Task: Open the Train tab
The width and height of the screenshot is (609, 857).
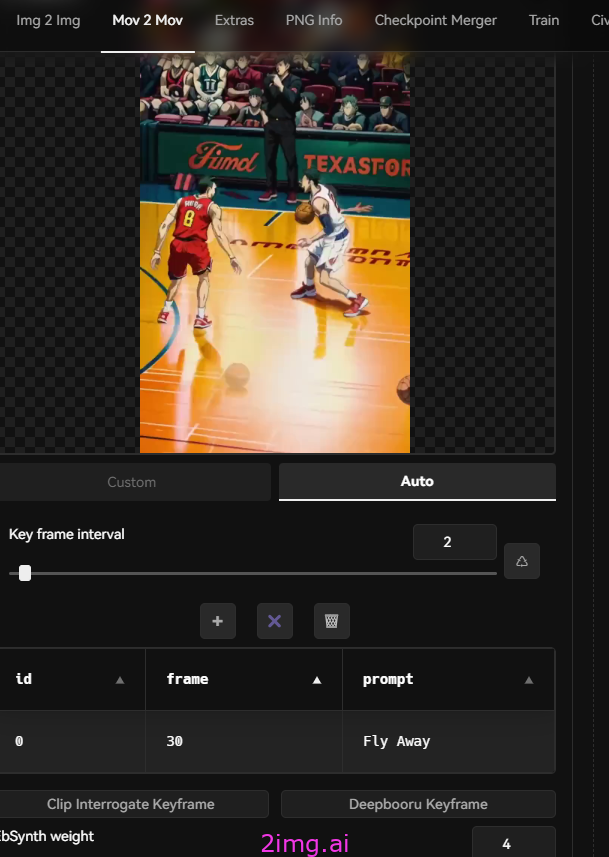Action: [543, 21]
